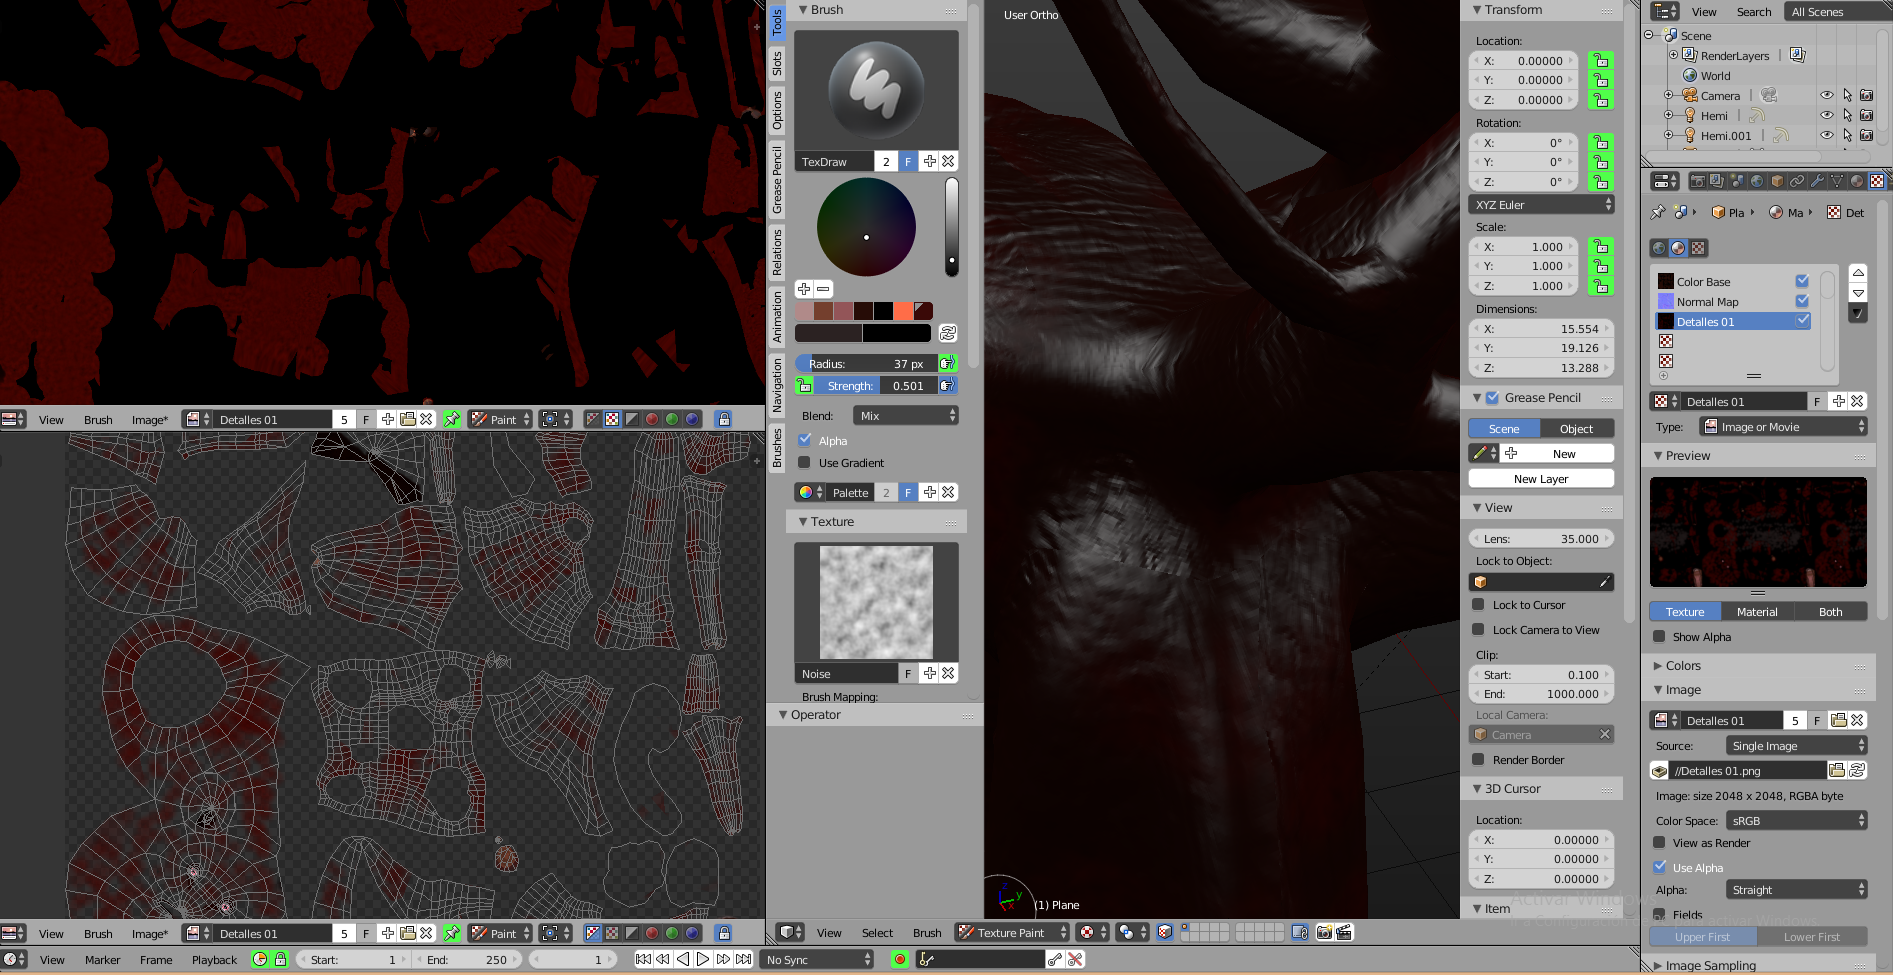Pick the orange swatch in the palette
The image size is (1893, 975).
point(903,311)
